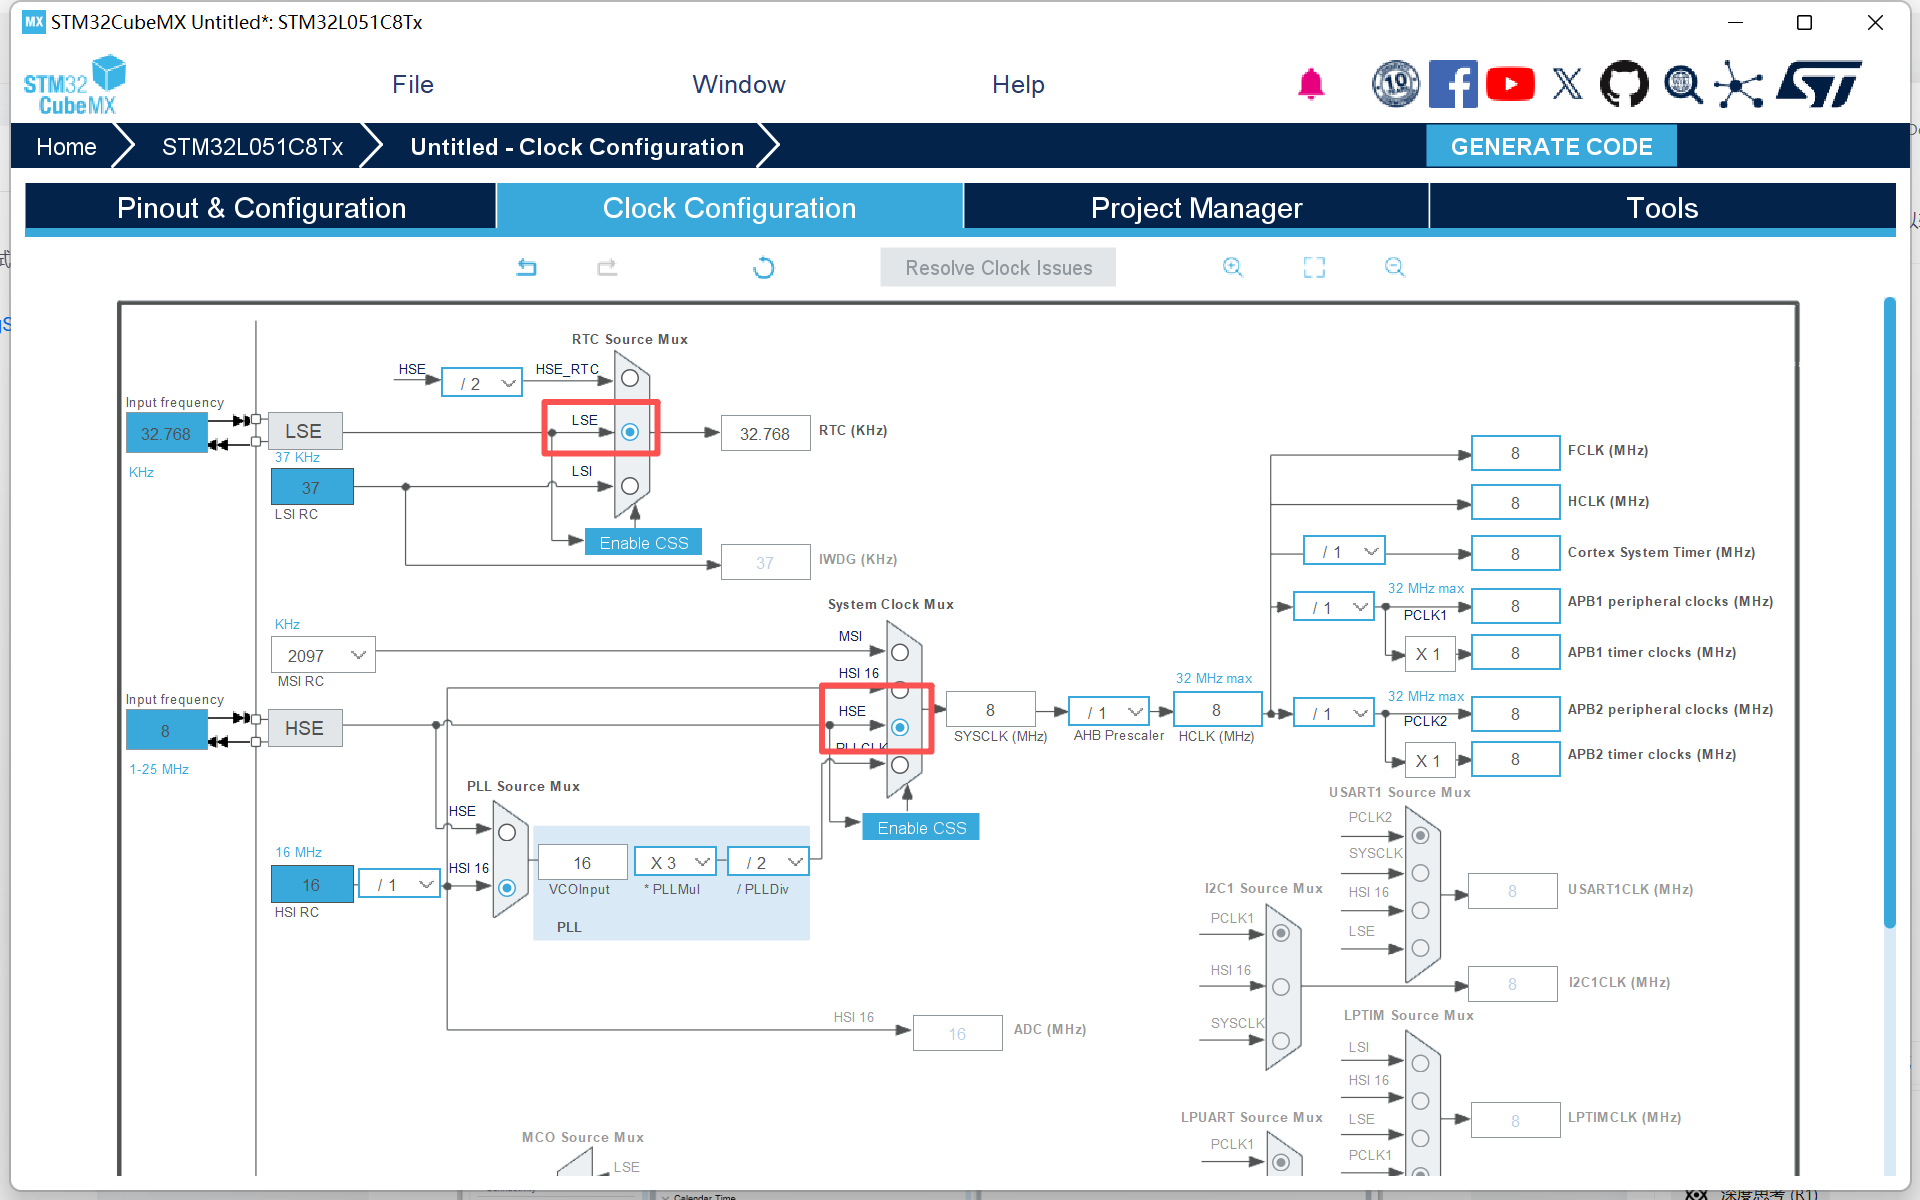The width and height of the screenshot is (1920, 1200).
Task: Click STM32L051C8Tx breadcrumb
Action: 252,147
